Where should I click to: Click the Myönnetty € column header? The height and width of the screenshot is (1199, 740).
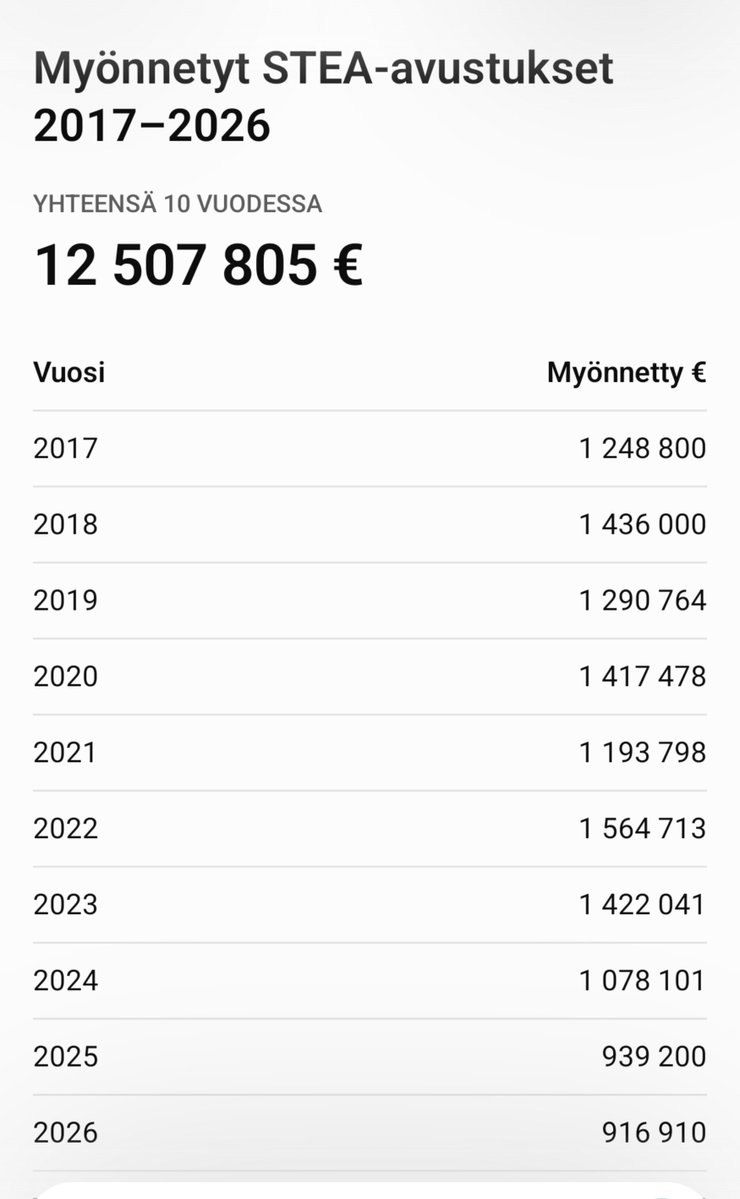pos(627,373)
